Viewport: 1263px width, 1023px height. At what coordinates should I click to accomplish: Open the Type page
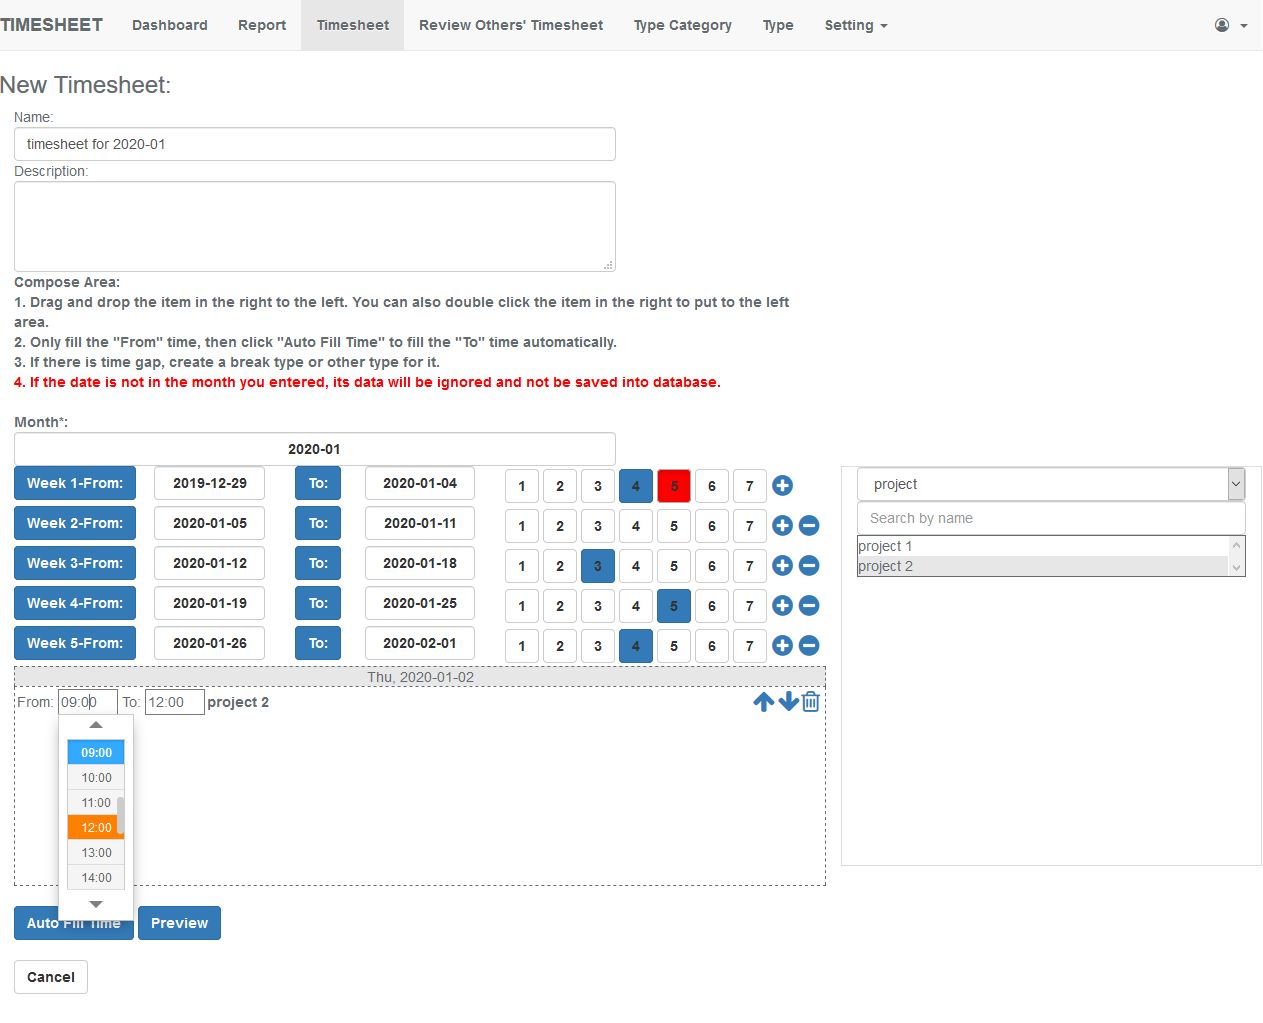[778, 25]
